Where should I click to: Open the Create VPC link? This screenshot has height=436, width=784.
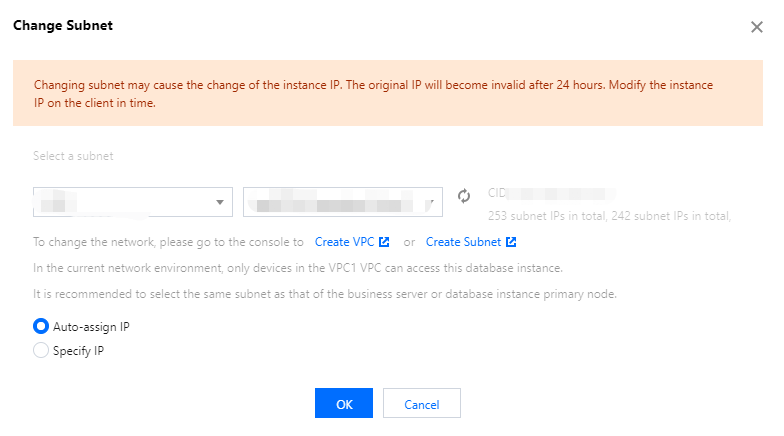pyautogui.click(x=345, y=242)
